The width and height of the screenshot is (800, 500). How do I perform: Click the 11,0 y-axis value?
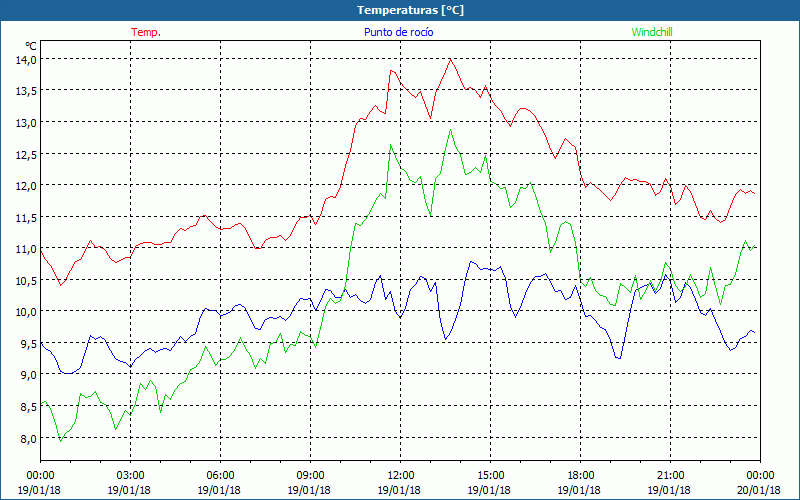click(x=27, y=249)
